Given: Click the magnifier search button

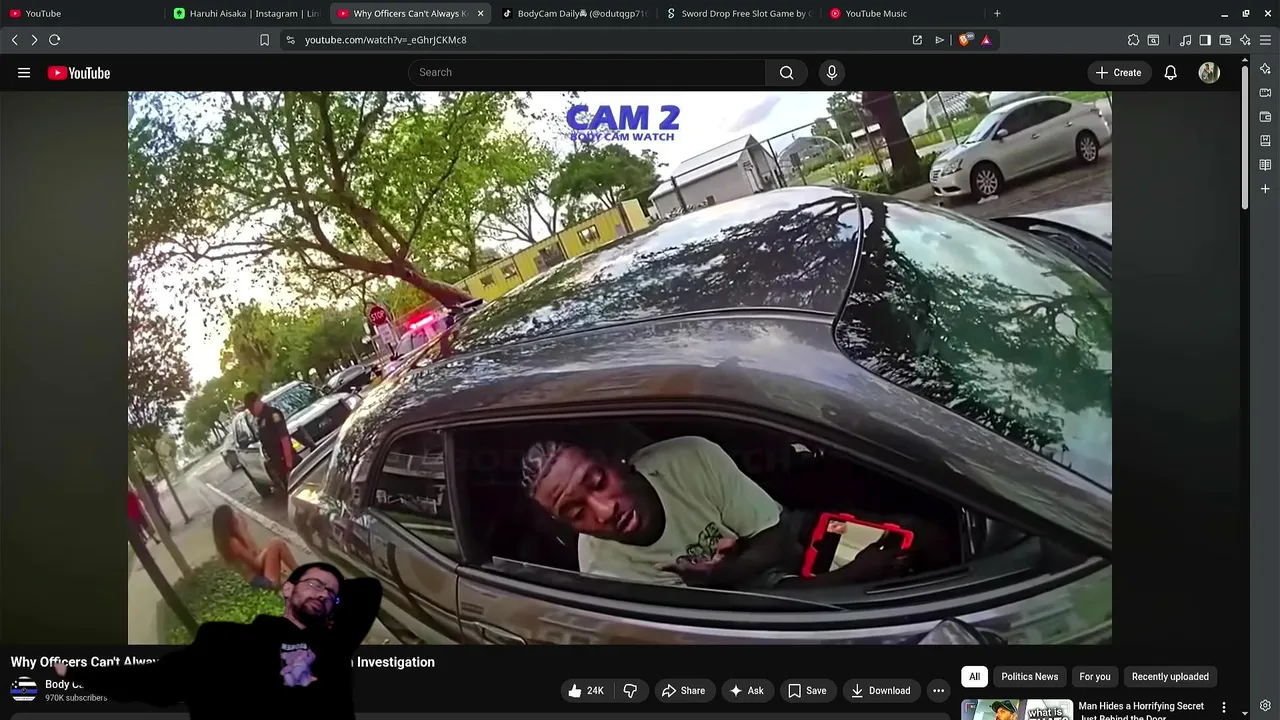Looking at the screenshot, I should point(787,72).
